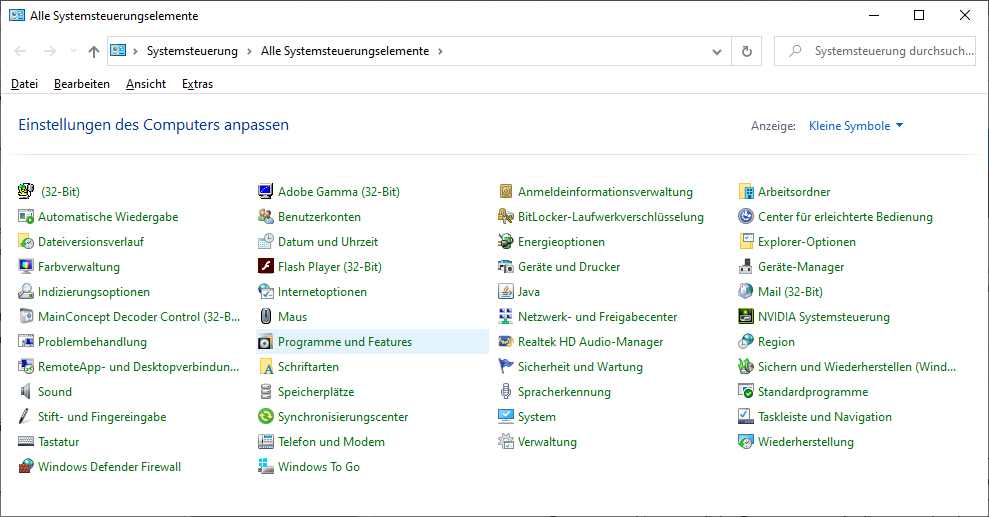The width and height of the screenshot is (989, 517).
Task: Open the Geräte-Manager icon
Action: [x=746, y=267]
